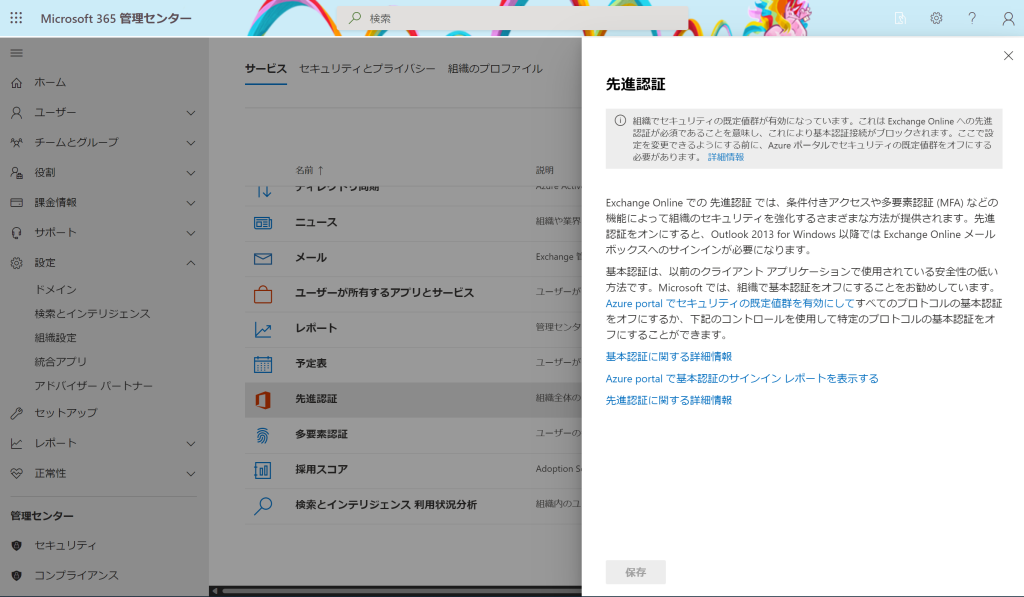The height and width of the screenshot is (597, 1024).
Task: Collapse the 設定 navigation section
Action: click(191, 263)
